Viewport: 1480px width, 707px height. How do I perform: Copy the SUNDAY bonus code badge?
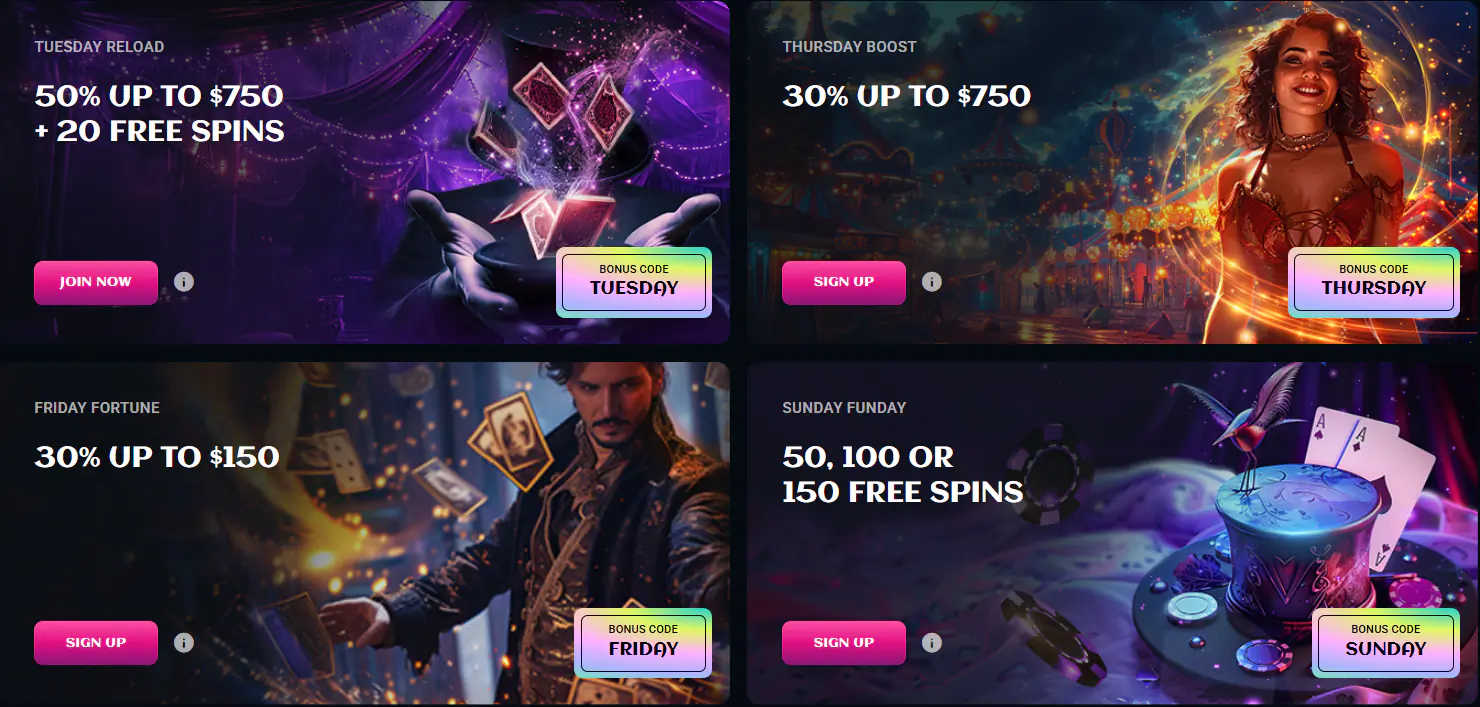[x=1386, y=643]
